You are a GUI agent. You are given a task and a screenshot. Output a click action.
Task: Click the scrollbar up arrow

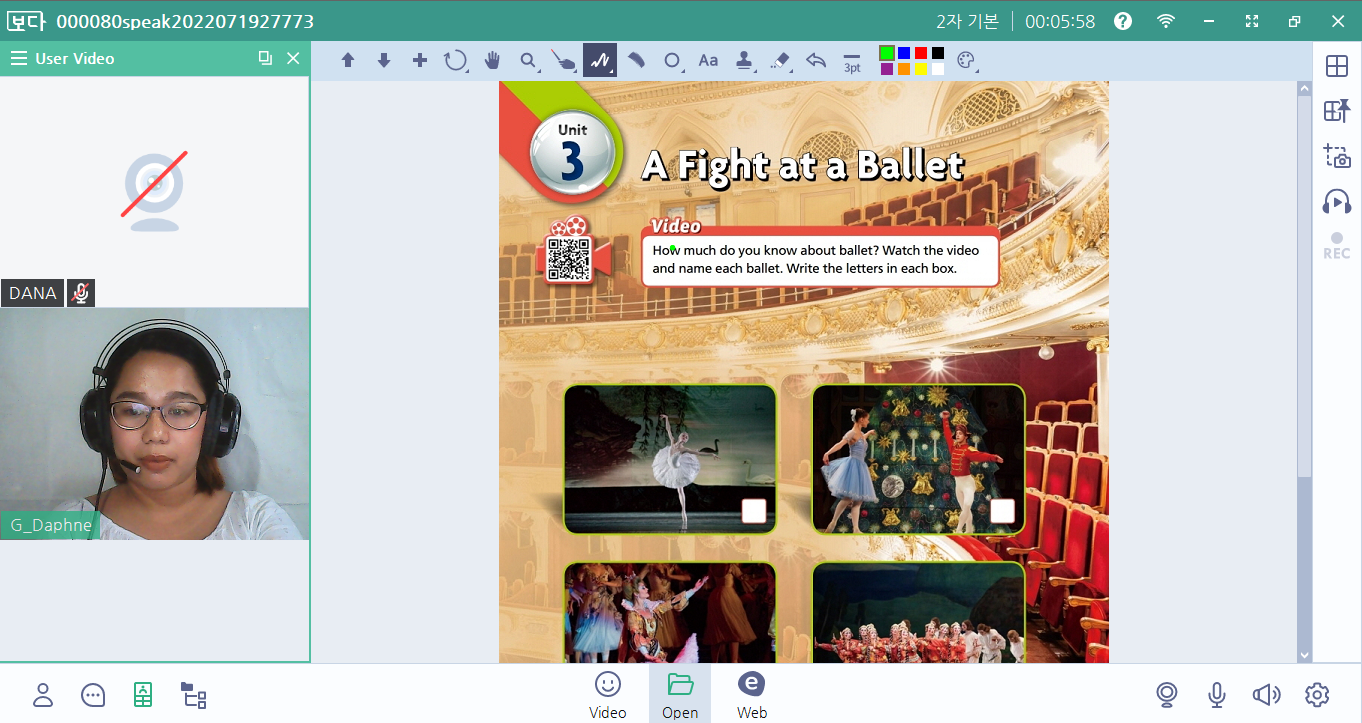pyautogui.click(x=1304, y=89)
